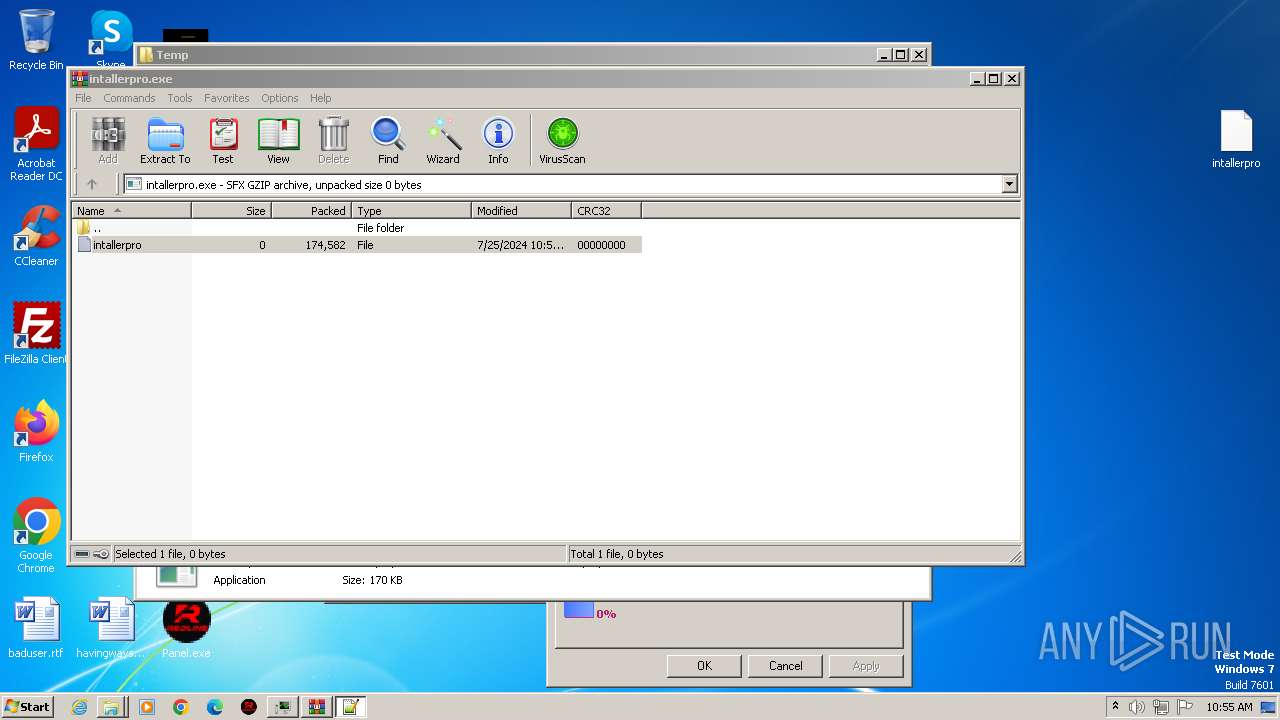Sort by the Modified column header
The image size is (1280, 720).
(522, 210)
